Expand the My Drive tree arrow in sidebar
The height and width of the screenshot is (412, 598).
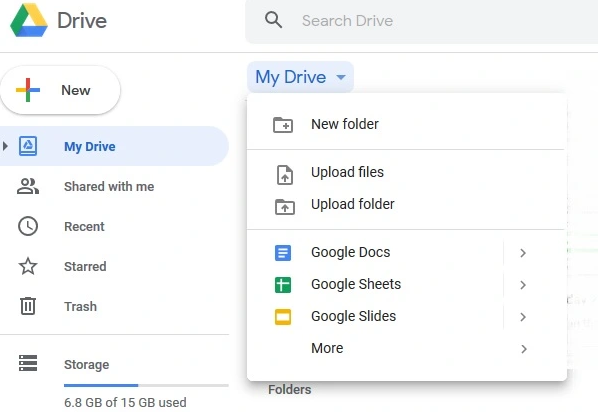click(5, 146)
